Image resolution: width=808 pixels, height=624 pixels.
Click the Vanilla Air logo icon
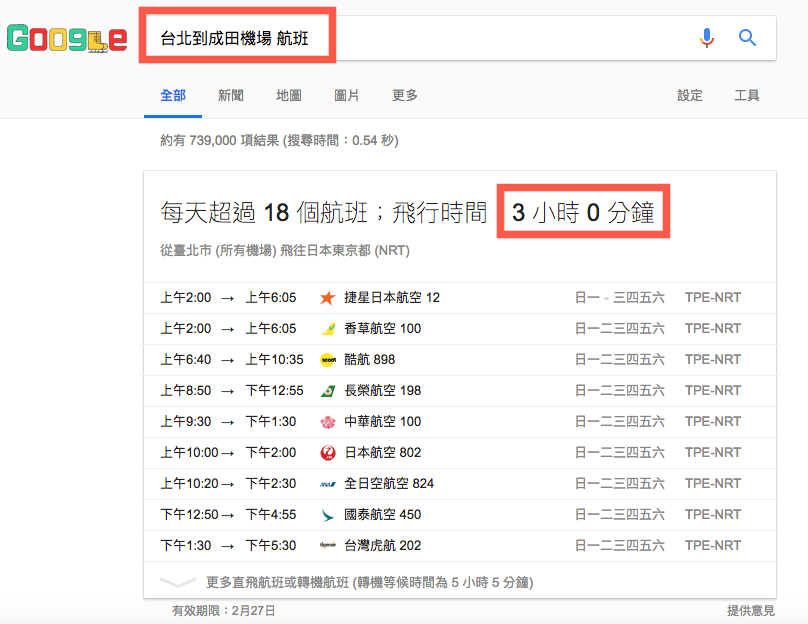click(328, 329)
